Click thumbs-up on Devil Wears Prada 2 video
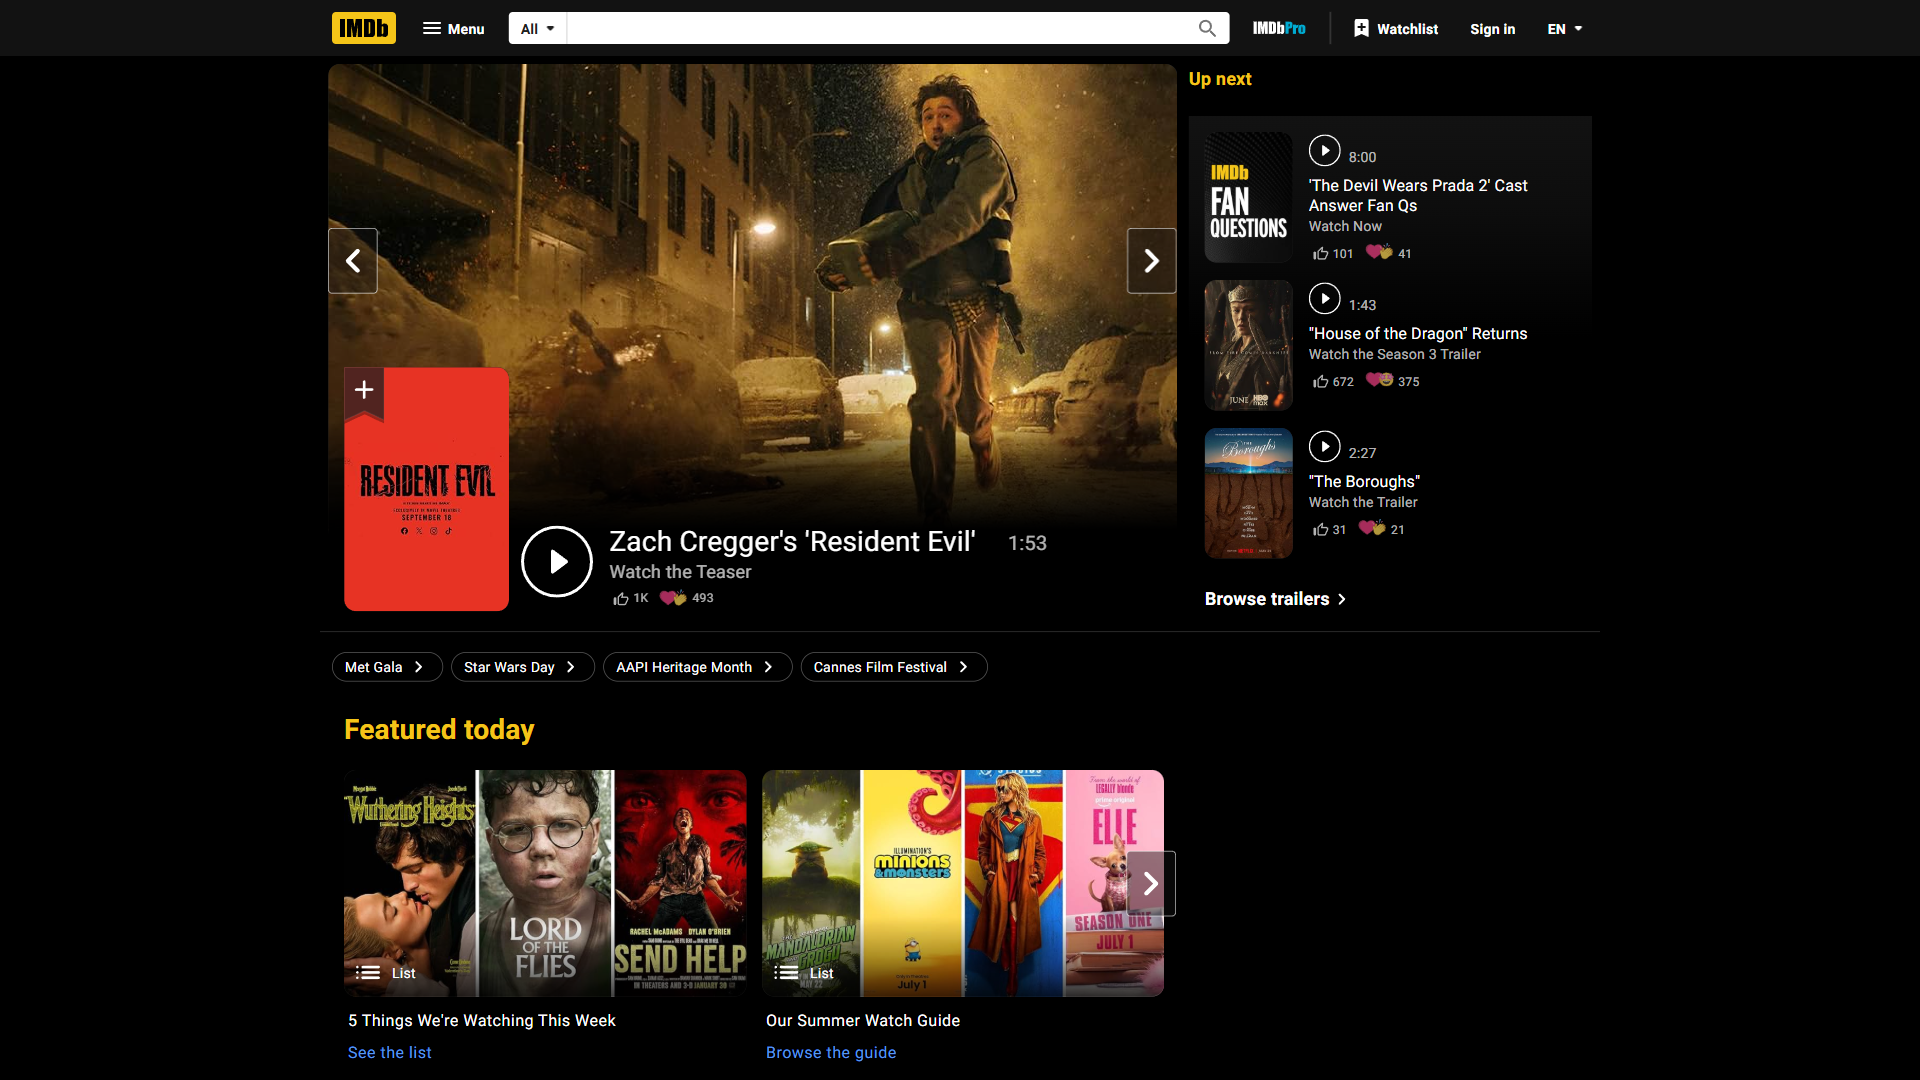1920x1080 pixels. [1332, 254]
